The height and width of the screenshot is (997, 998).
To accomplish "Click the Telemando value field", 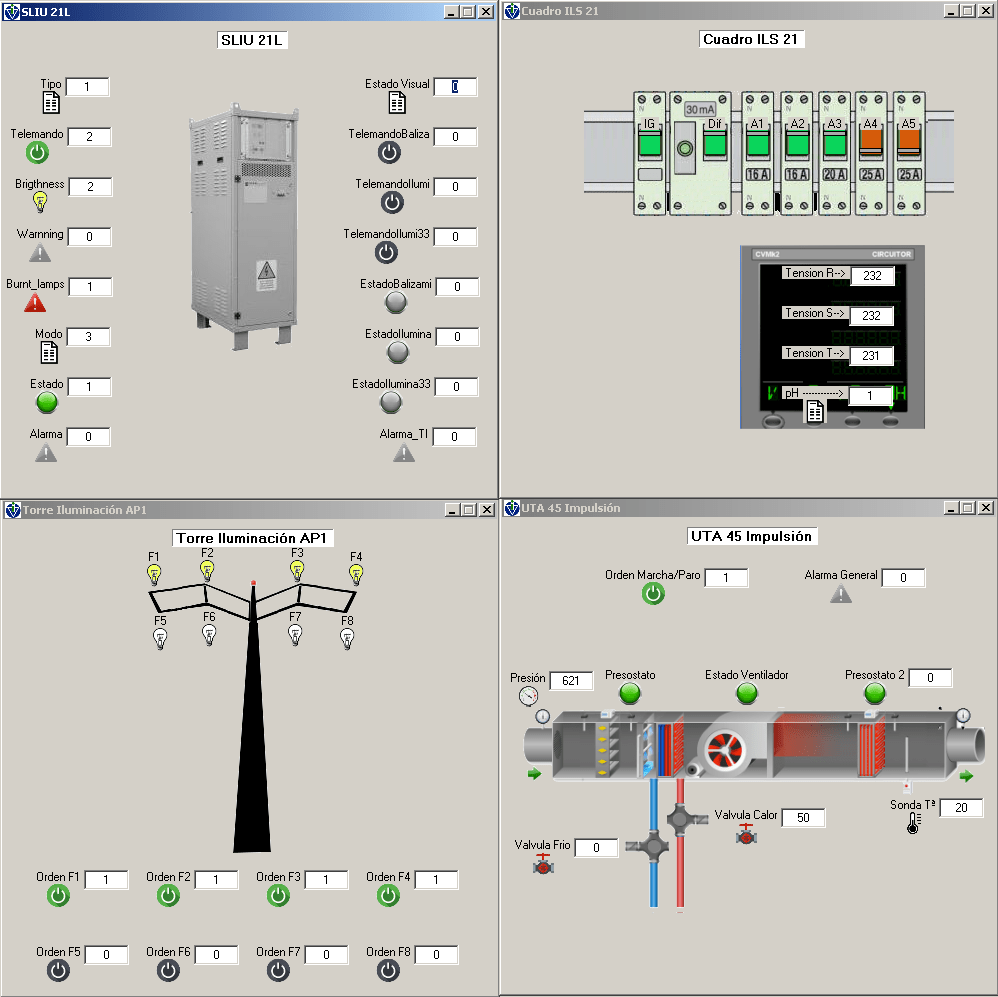I will 90,137.
